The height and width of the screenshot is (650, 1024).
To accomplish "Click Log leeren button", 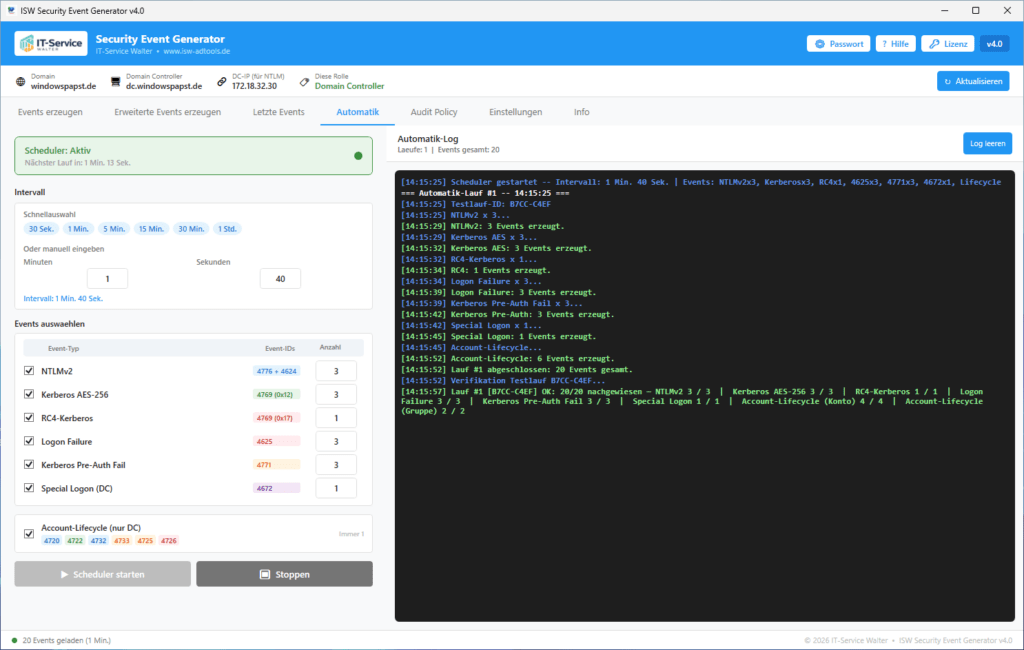I will click(987, 143).
